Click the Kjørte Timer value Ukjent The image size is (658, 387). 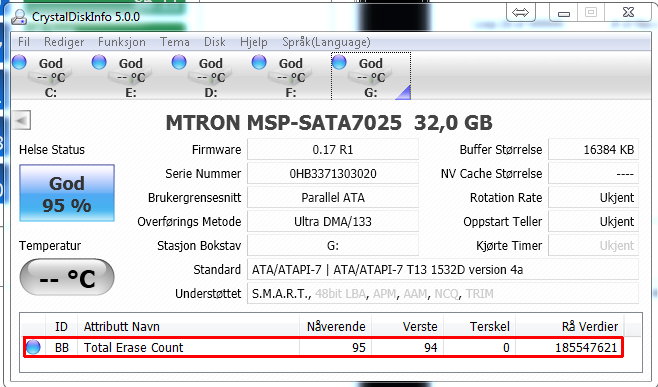click(x=593, y=245)
